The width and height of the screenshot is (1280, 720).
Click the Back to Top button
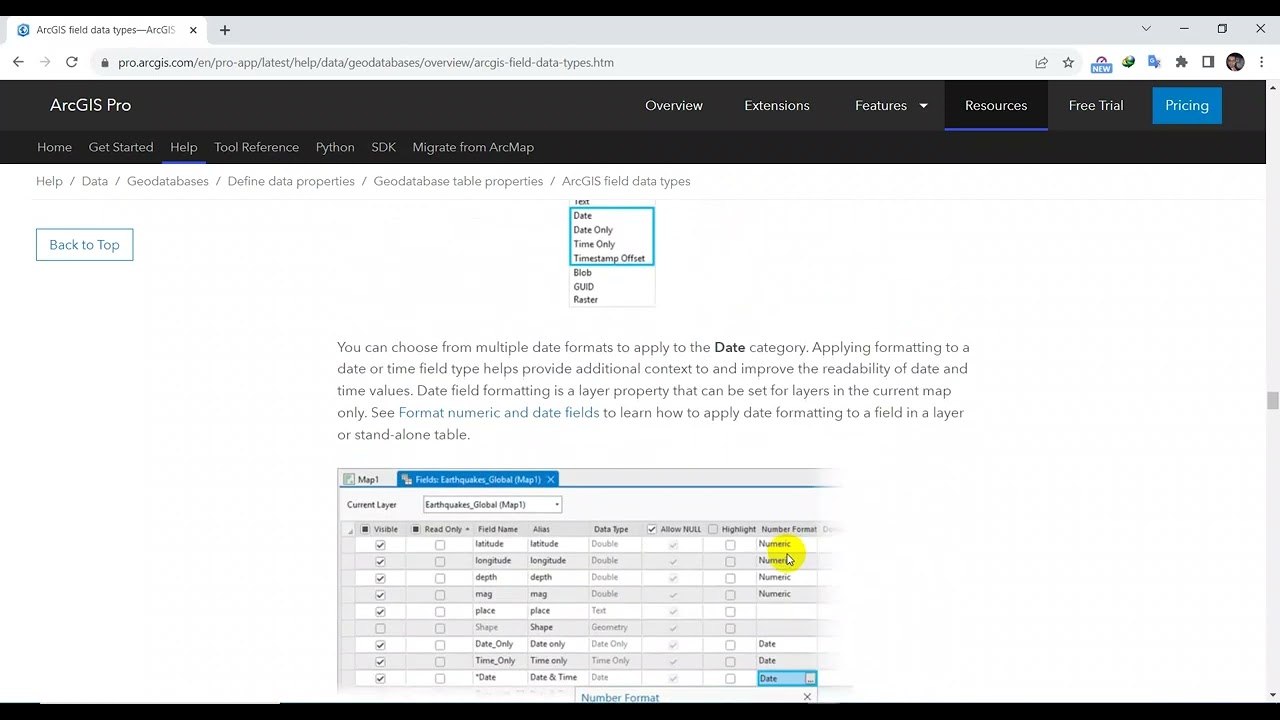[84, 245]
